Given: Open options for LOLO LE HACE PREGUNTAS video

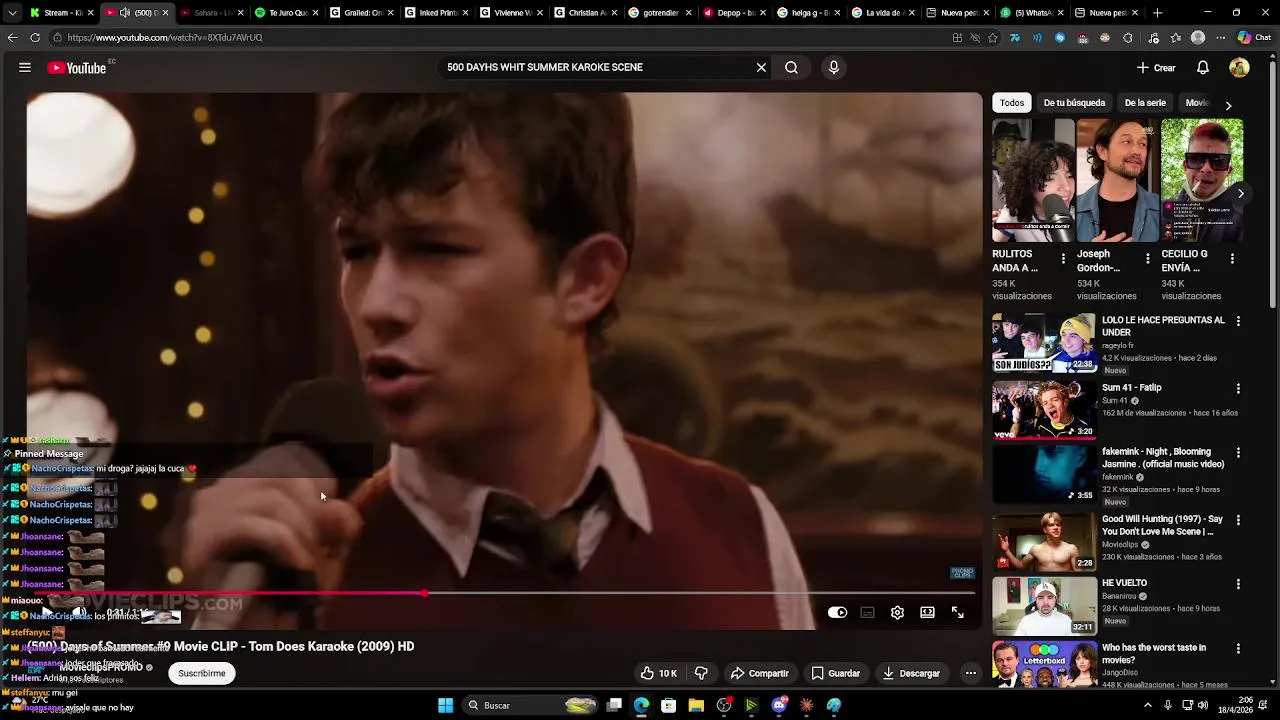Looking at the screenshot, I should [1238, 321].
